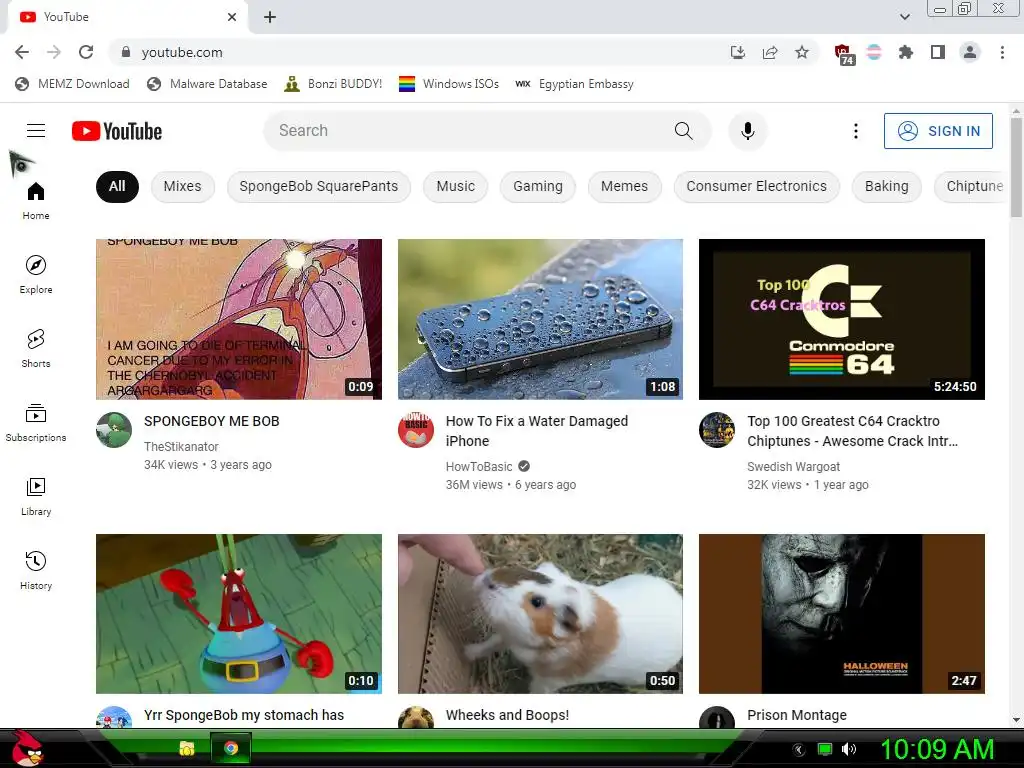Viewport: 1024px width, 768px height.
Task: Go back in browser history
Action: [x=22, y=52]
